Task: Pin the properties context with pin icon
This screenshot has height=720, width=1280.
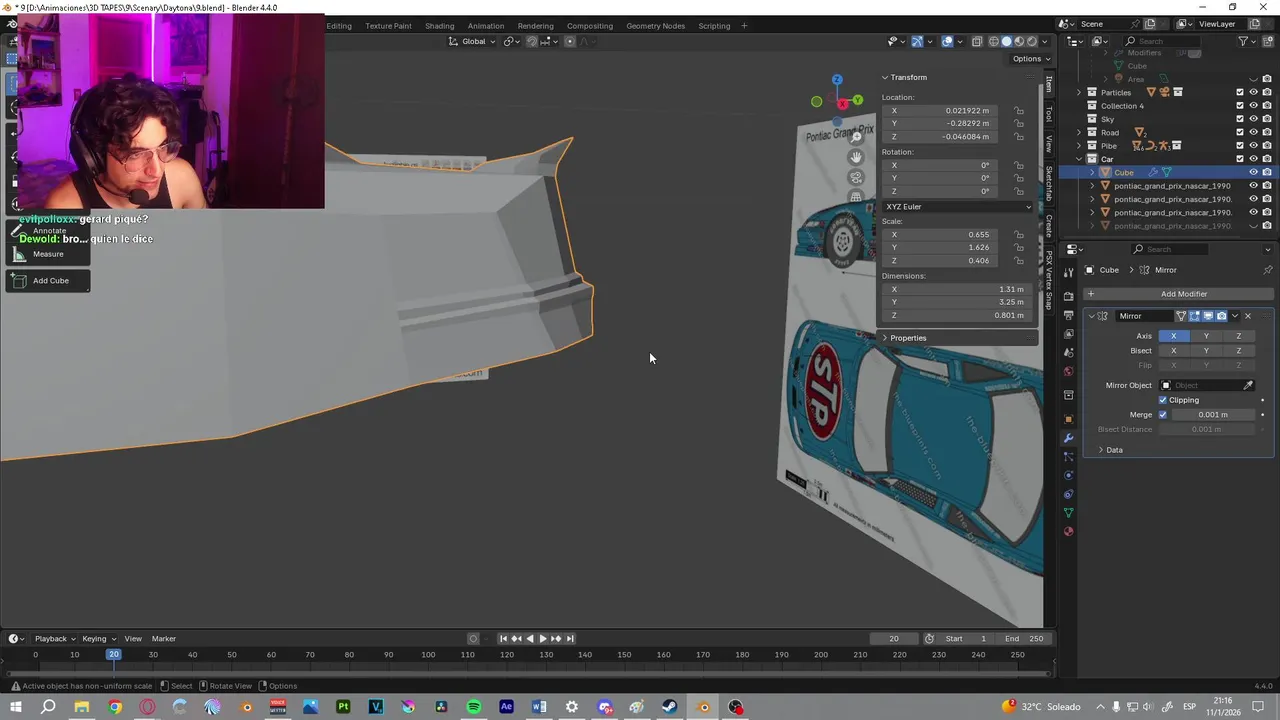Action: click(1267, 270)
